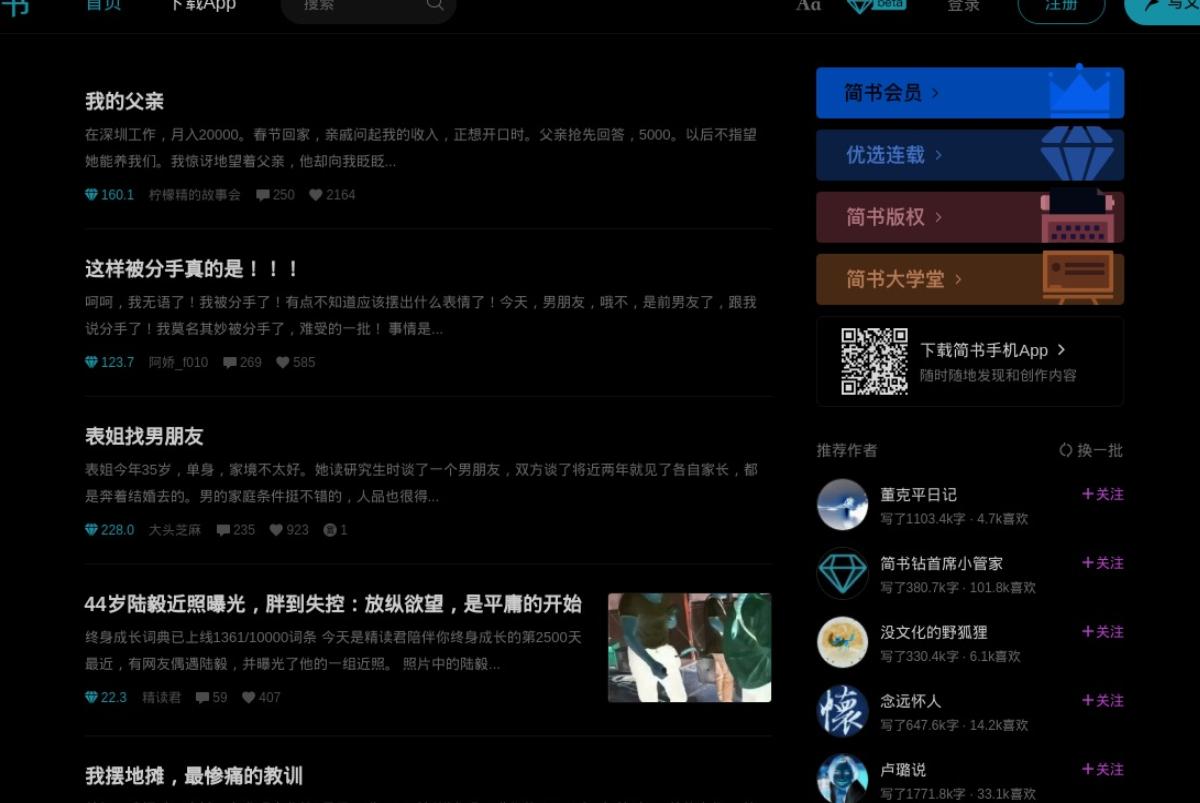Open article 这样被分手真的是！！！

pyautogui.click(x=192, y=269)
